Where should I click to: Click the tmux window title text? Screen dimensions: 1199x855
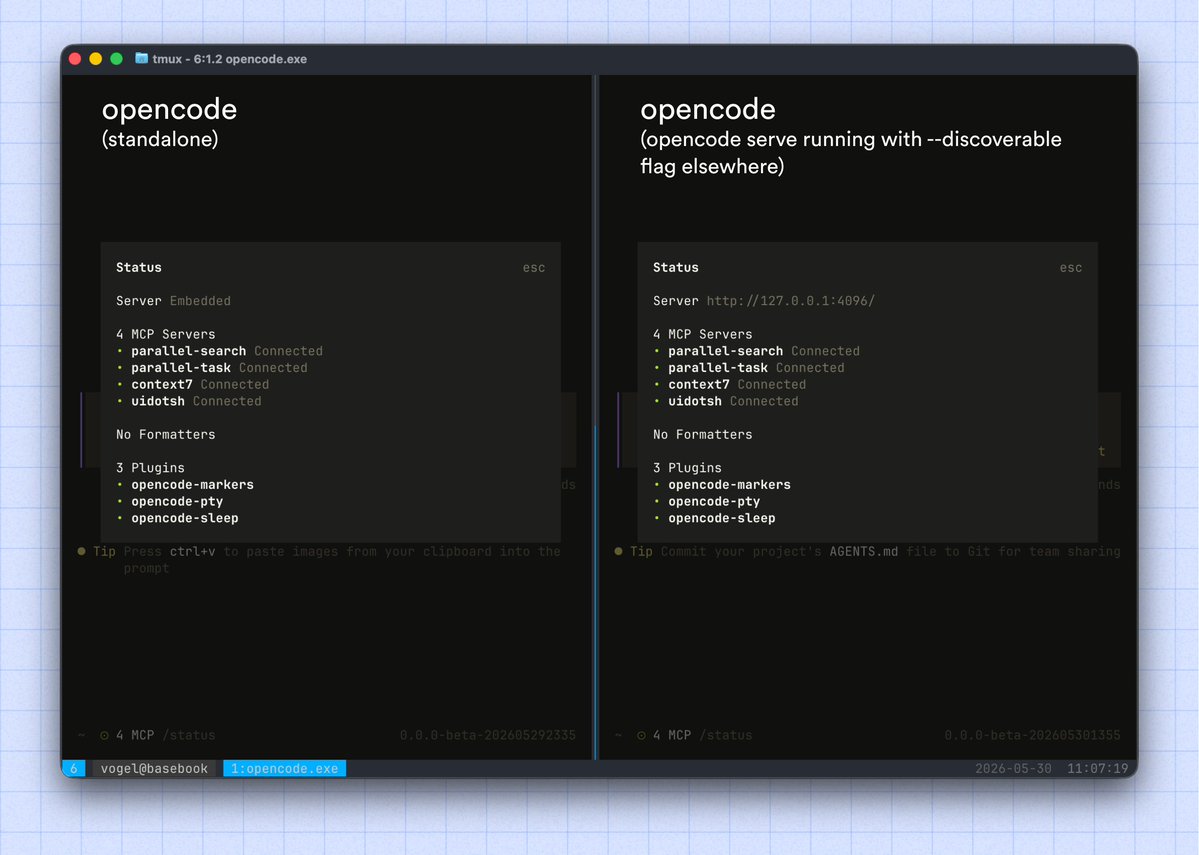pyautogui.click(x=229, y=59)
